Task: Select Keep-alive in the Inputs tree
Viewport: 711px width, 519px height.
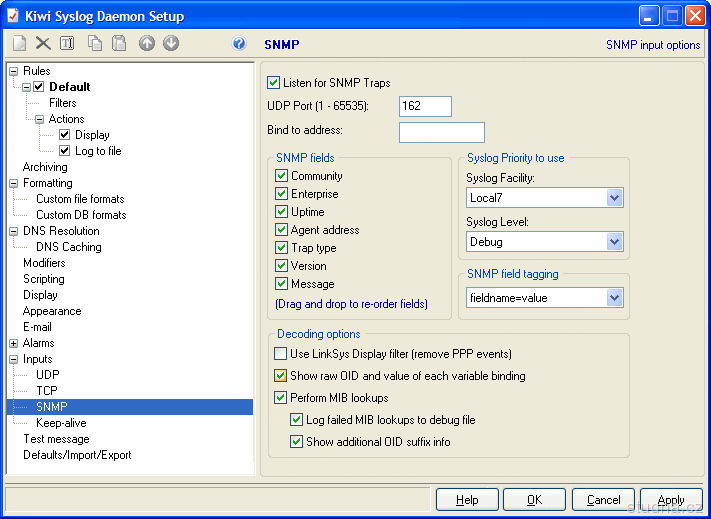Action: [x=61, y=423]
